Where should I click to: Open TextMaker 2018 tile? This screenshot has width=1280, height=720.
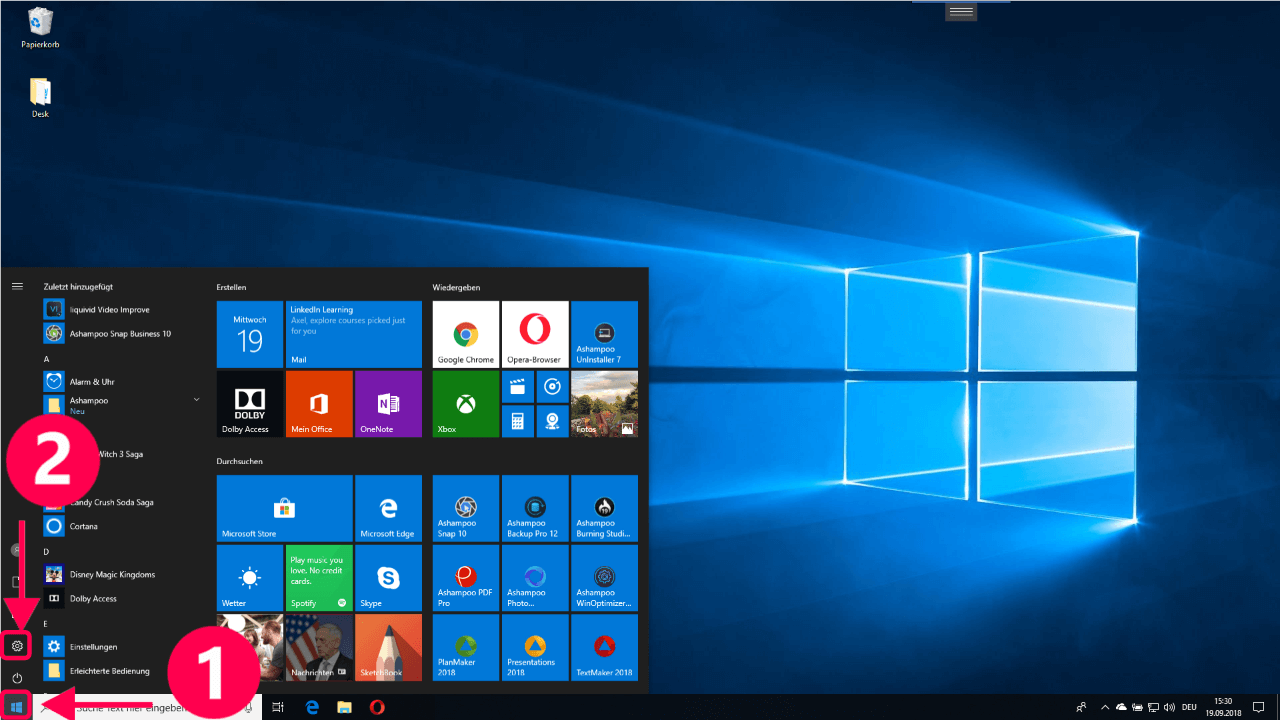point(604,647)
